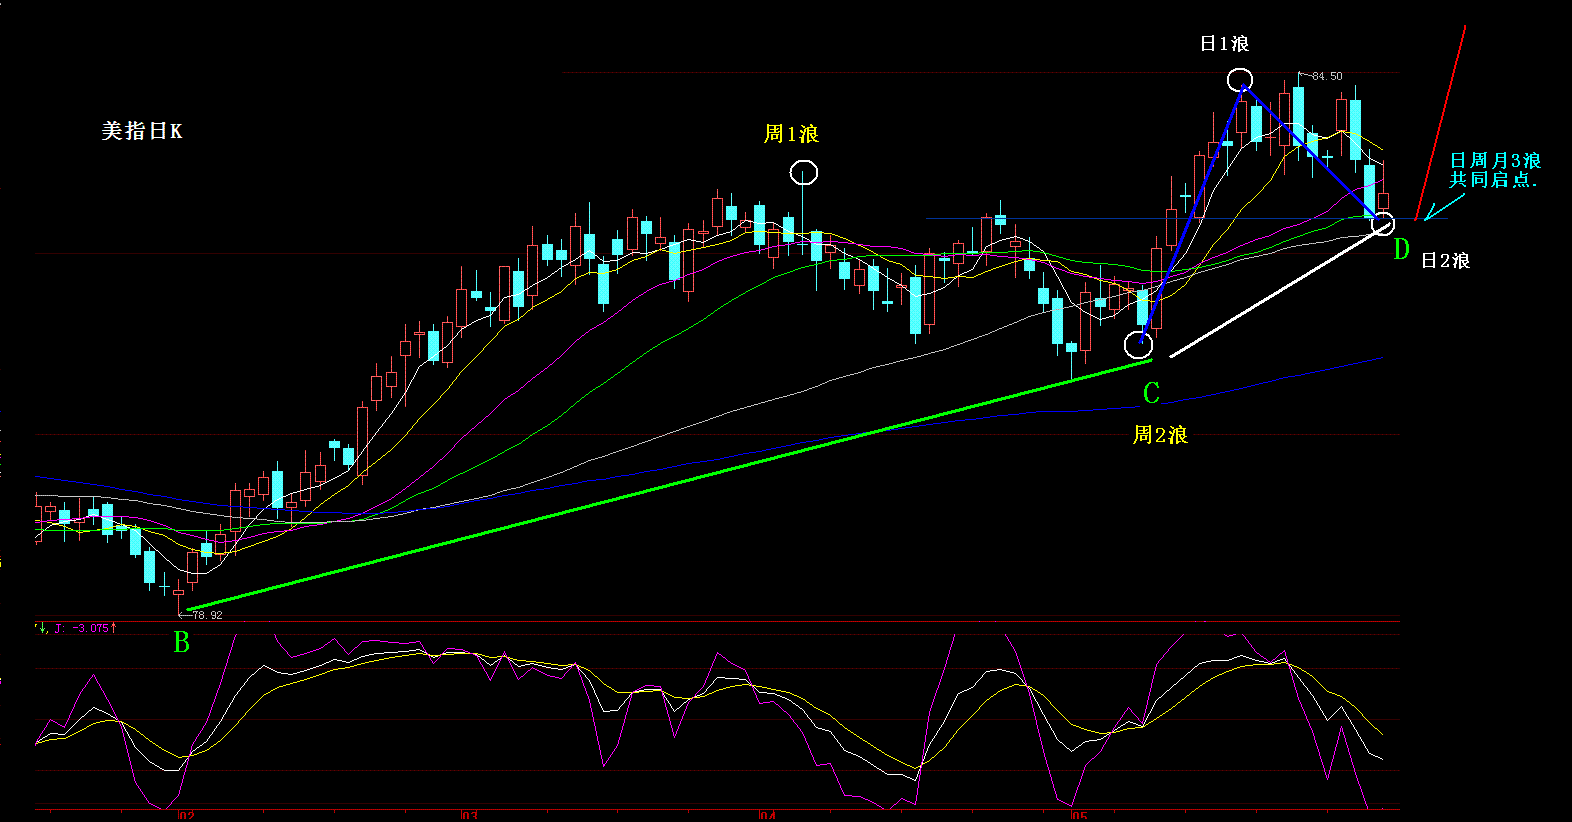
Task: Click the white "日1浪" wave label
Action: [1224, 44]
